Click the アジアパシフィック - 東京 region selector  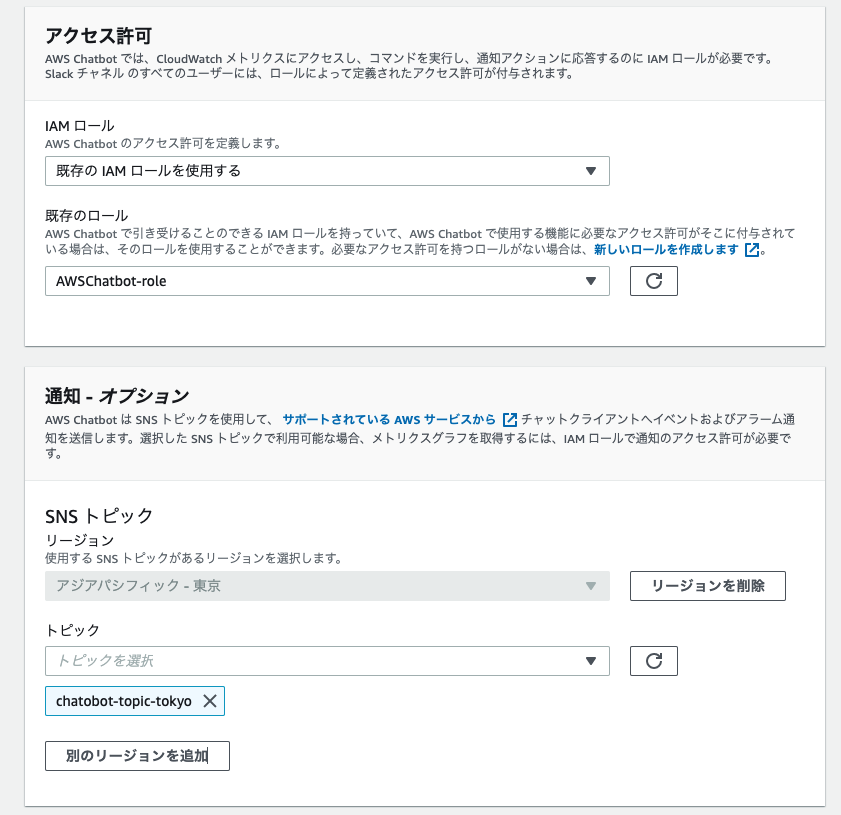(x=325, y=586)
